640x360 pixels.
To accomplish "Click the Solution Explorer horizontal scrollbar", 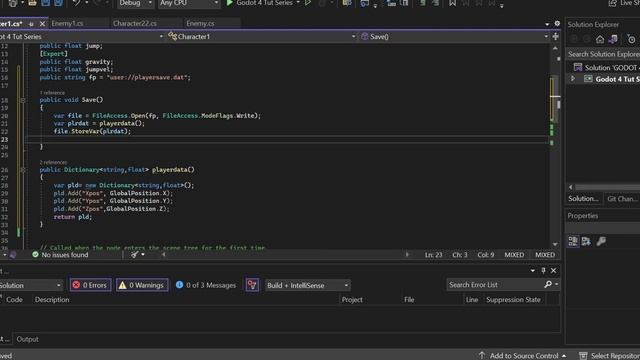I will (607, 187).
